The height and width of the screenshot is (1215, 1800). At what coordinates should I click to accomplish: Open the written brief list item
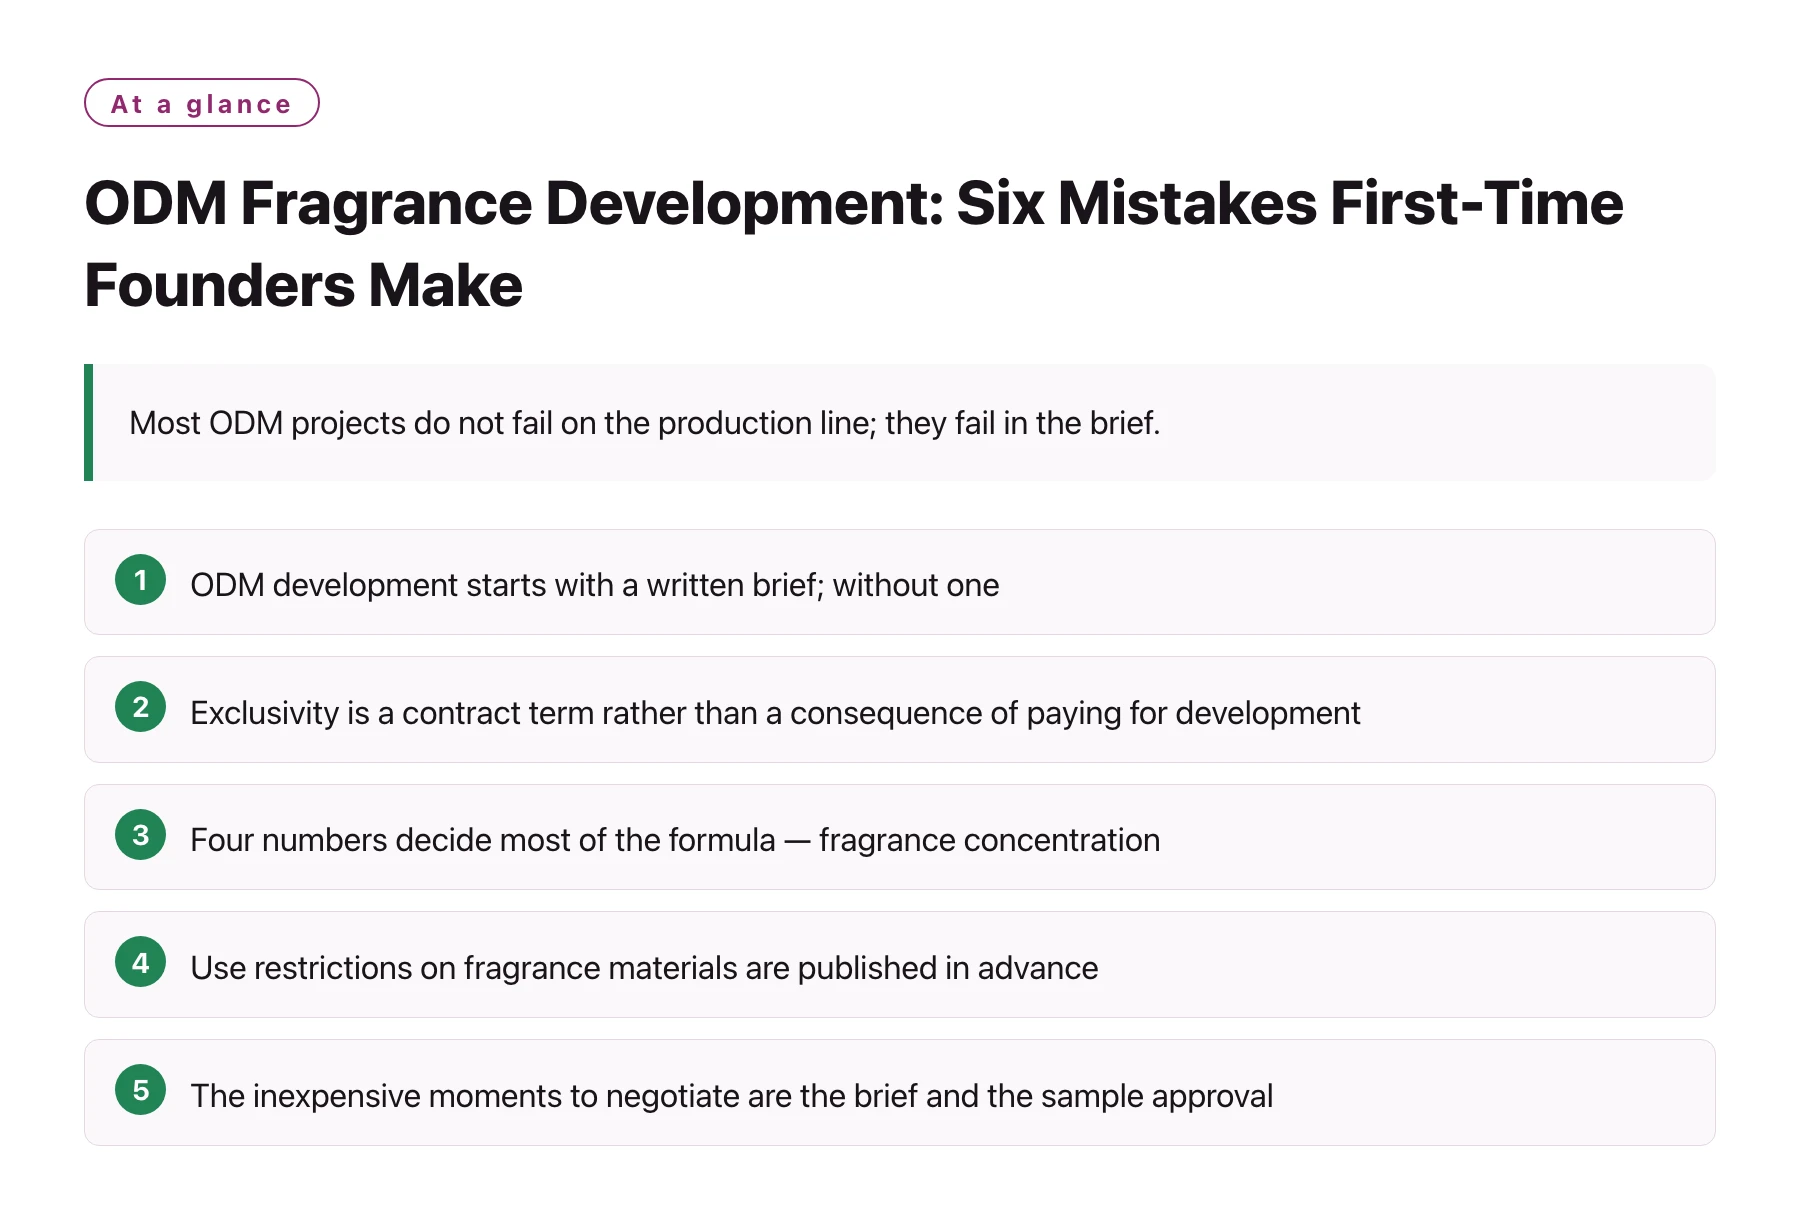(x=900, y=582)
